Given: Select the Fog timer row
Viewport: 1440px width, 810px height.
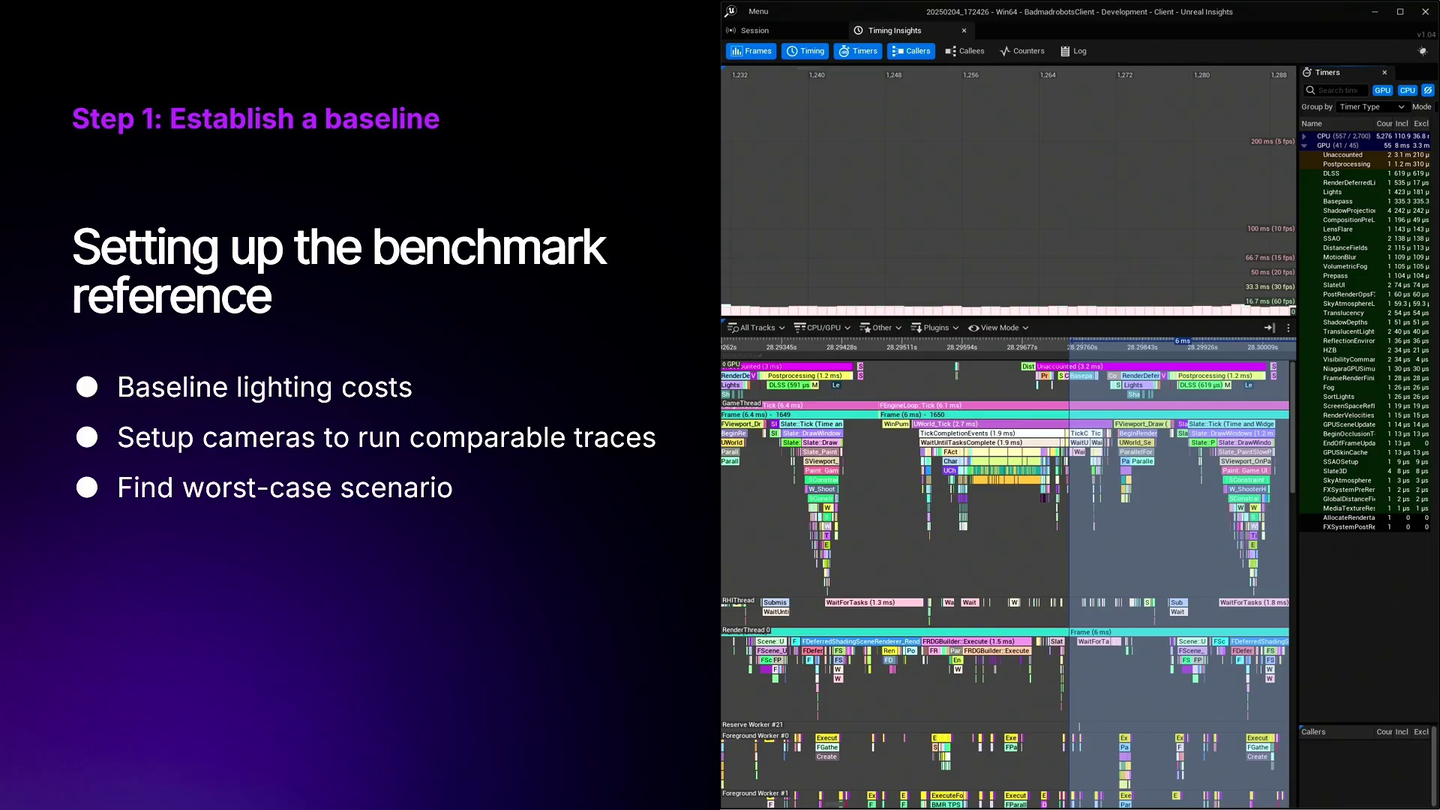Looking at the screenshot, I should click(x=1367, y=387).
